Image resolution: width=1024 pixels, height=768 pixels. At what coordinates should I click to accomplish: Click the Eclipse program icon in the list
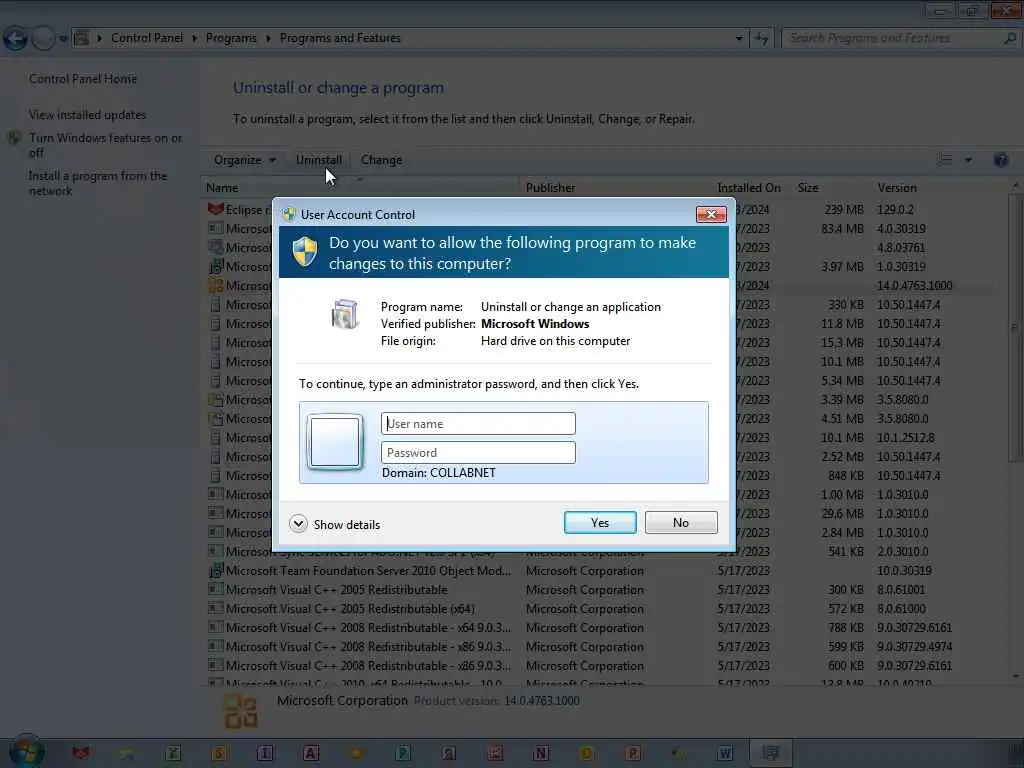pos(216,209)
